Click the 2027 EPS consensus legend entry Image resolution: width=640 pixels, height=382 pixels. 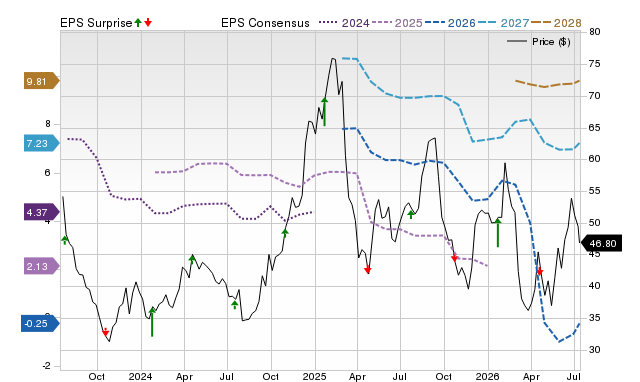point(503,23)
